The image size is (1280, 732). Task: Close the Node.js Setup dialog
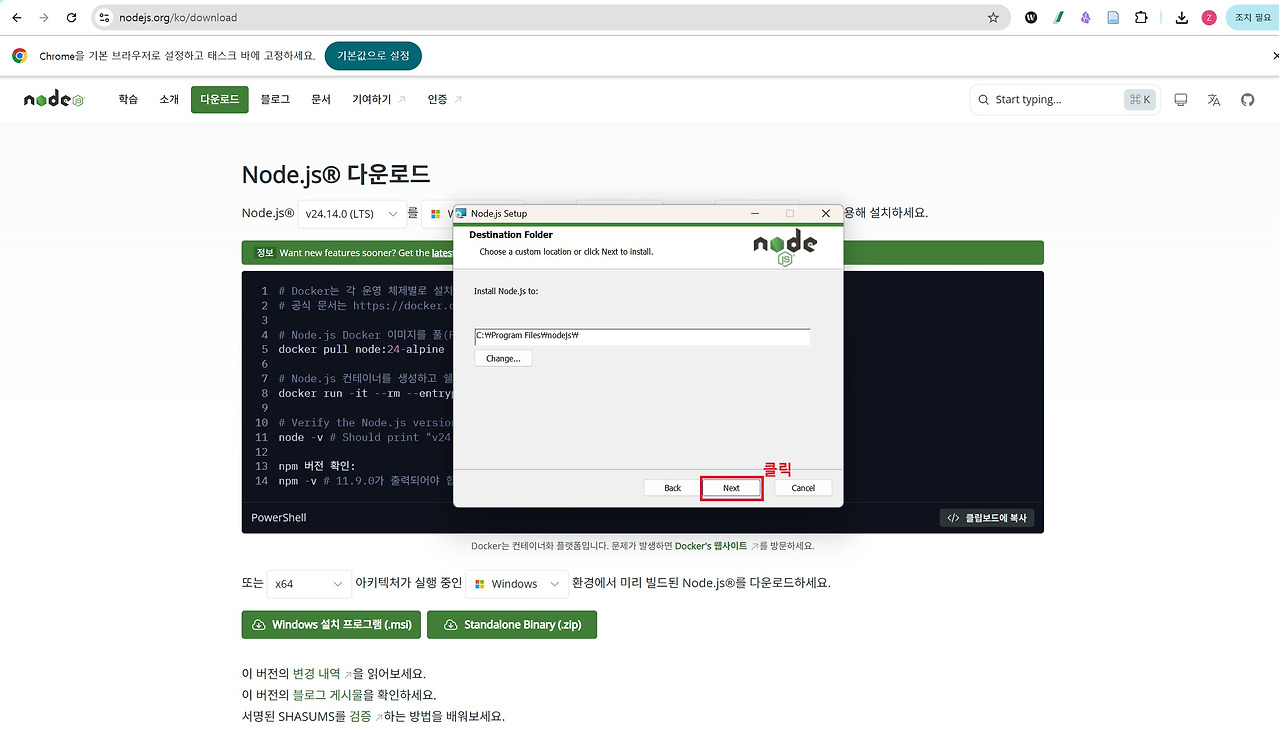(x=826, y=213)
